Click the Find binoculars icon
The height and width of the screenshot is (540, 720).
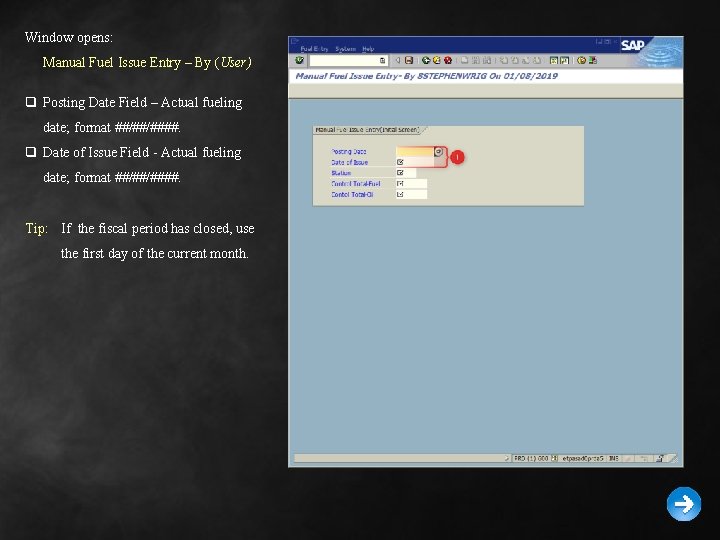476,60
